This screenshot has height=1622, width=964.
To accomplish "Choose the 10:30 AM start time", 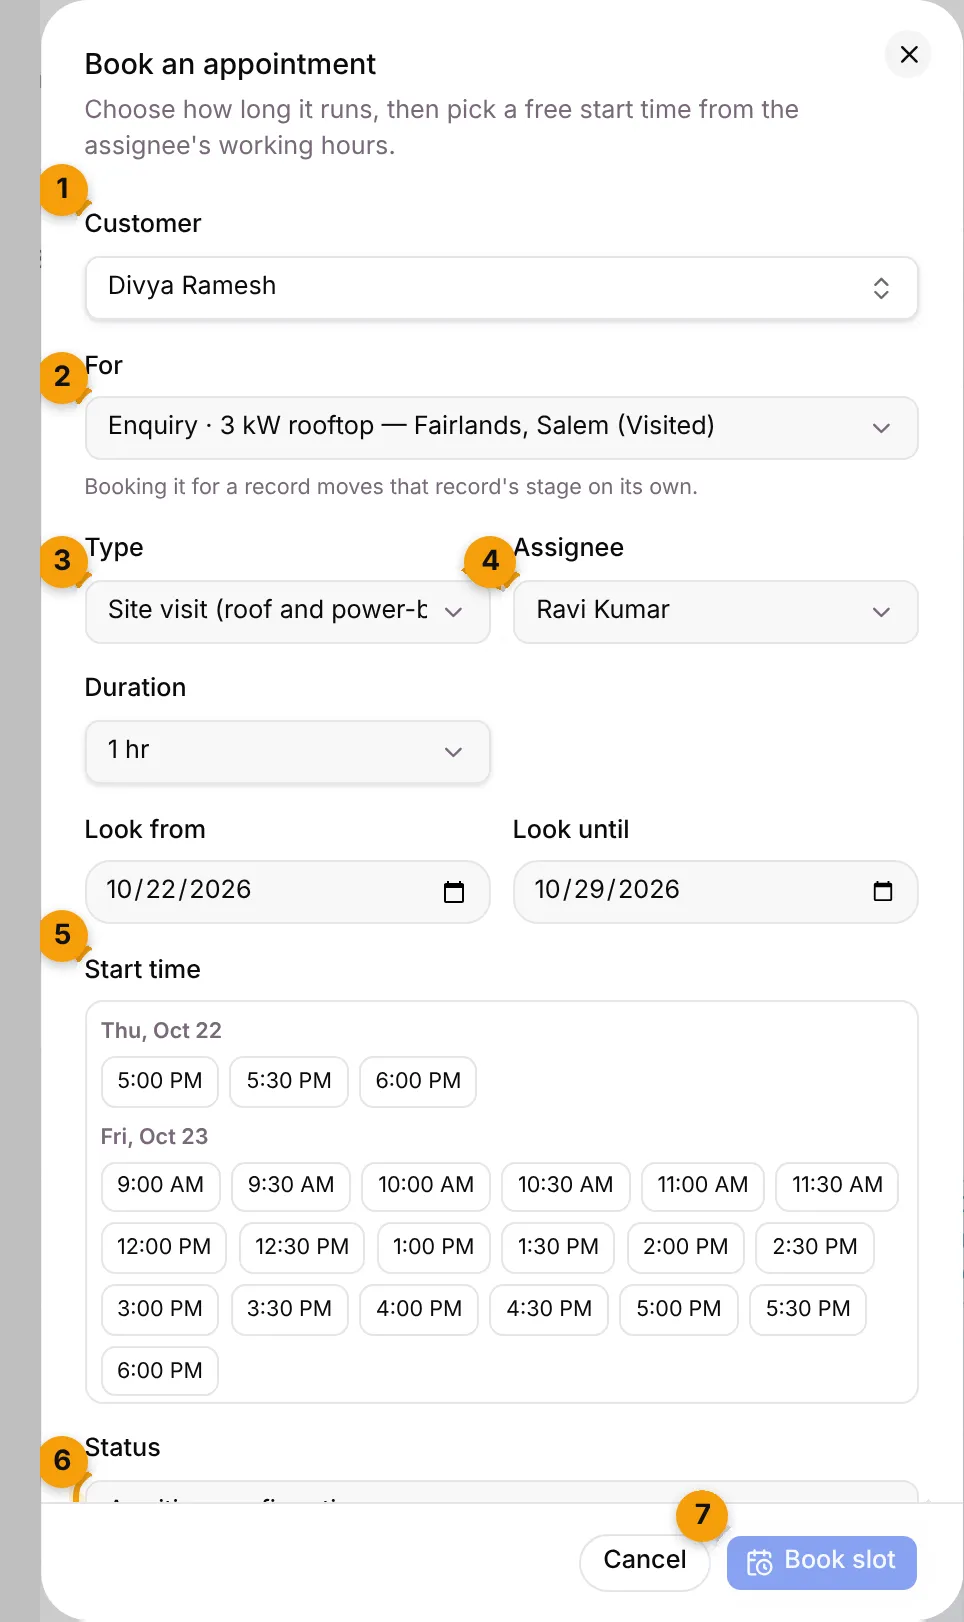I will [x=566, y=1186].
